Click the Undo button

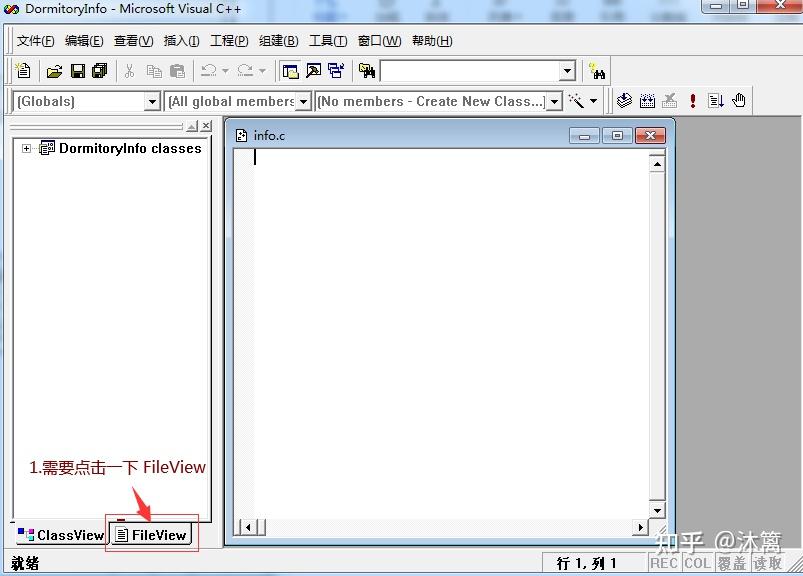click(x=210, y=70)
